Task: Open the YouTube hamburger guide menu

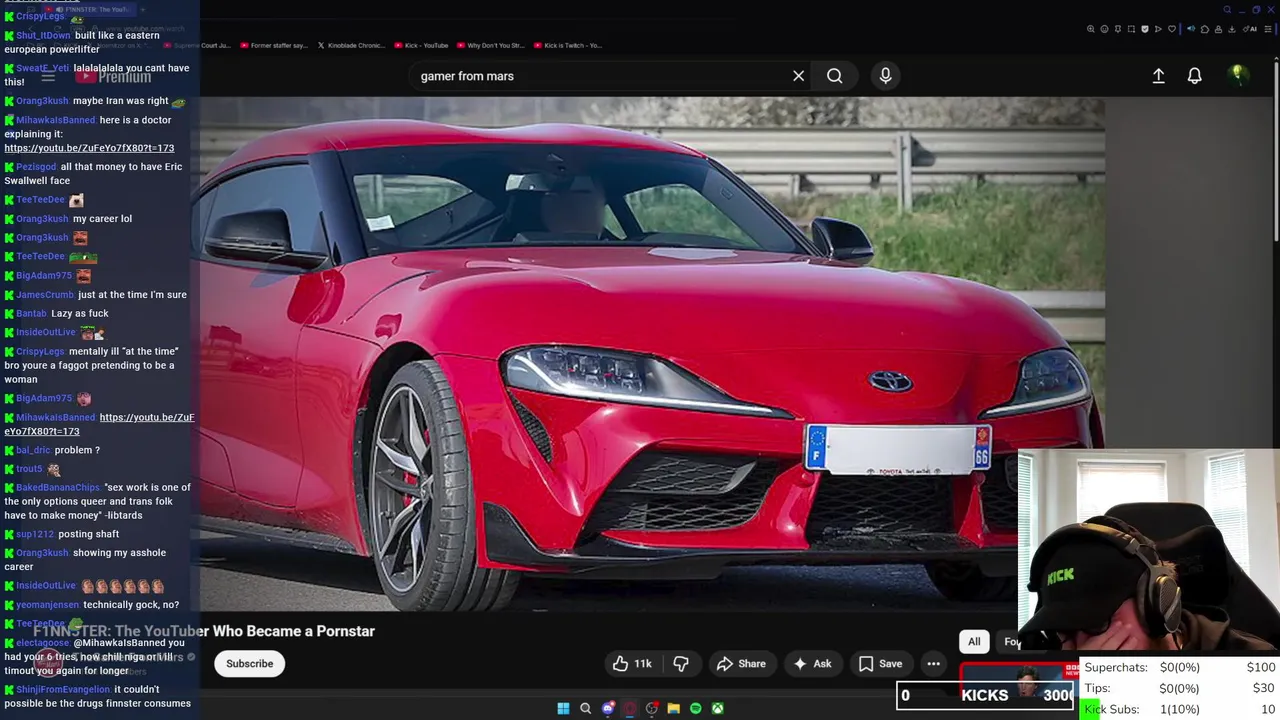Action: (x=48, y=76)
